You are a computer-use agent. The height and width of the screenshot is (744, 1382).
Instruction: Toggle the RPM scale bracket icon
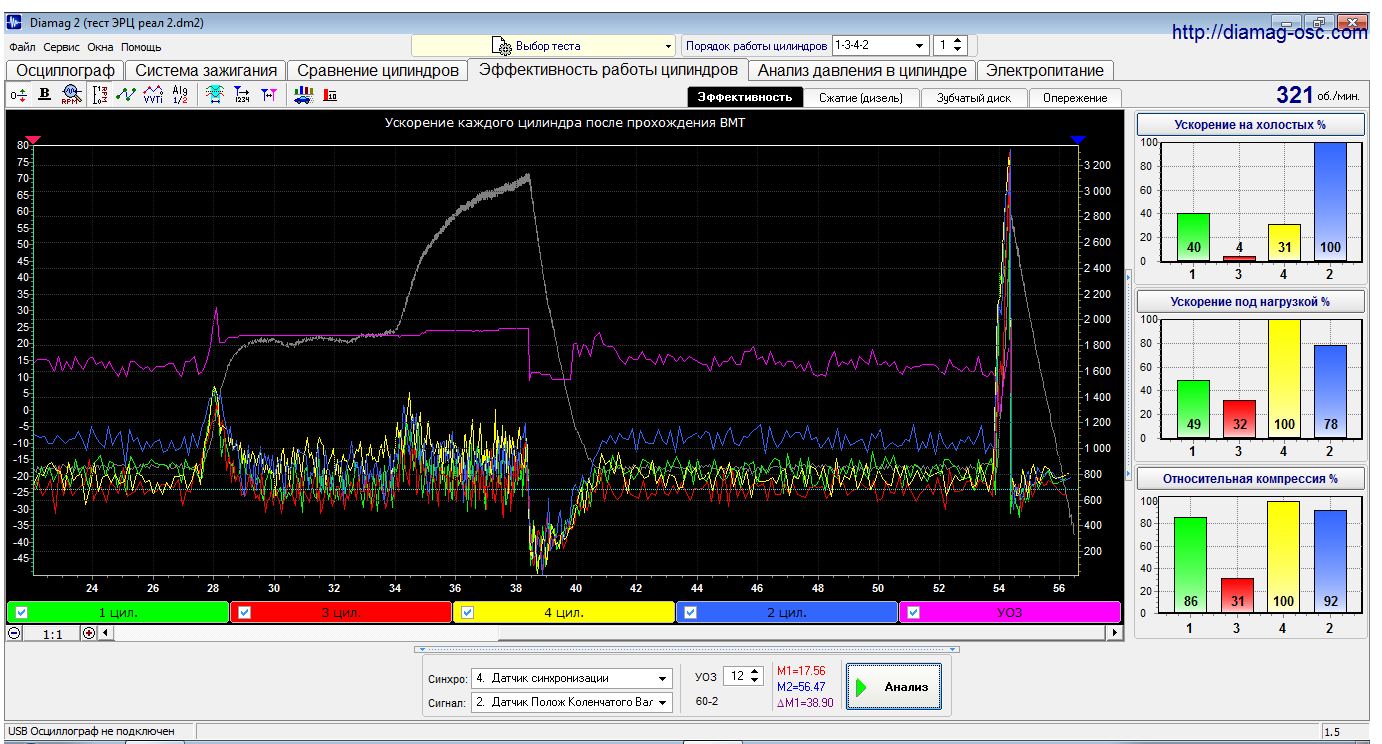100,94
